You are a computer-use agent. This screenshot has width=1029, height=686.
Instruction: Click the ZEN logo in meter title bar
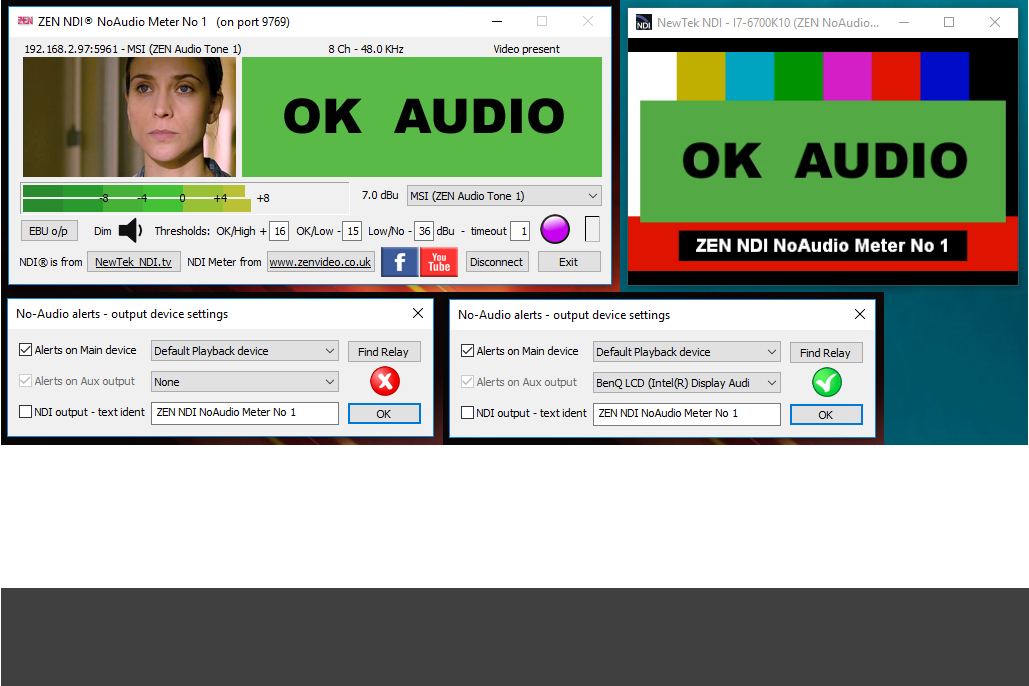click(25, 21)
